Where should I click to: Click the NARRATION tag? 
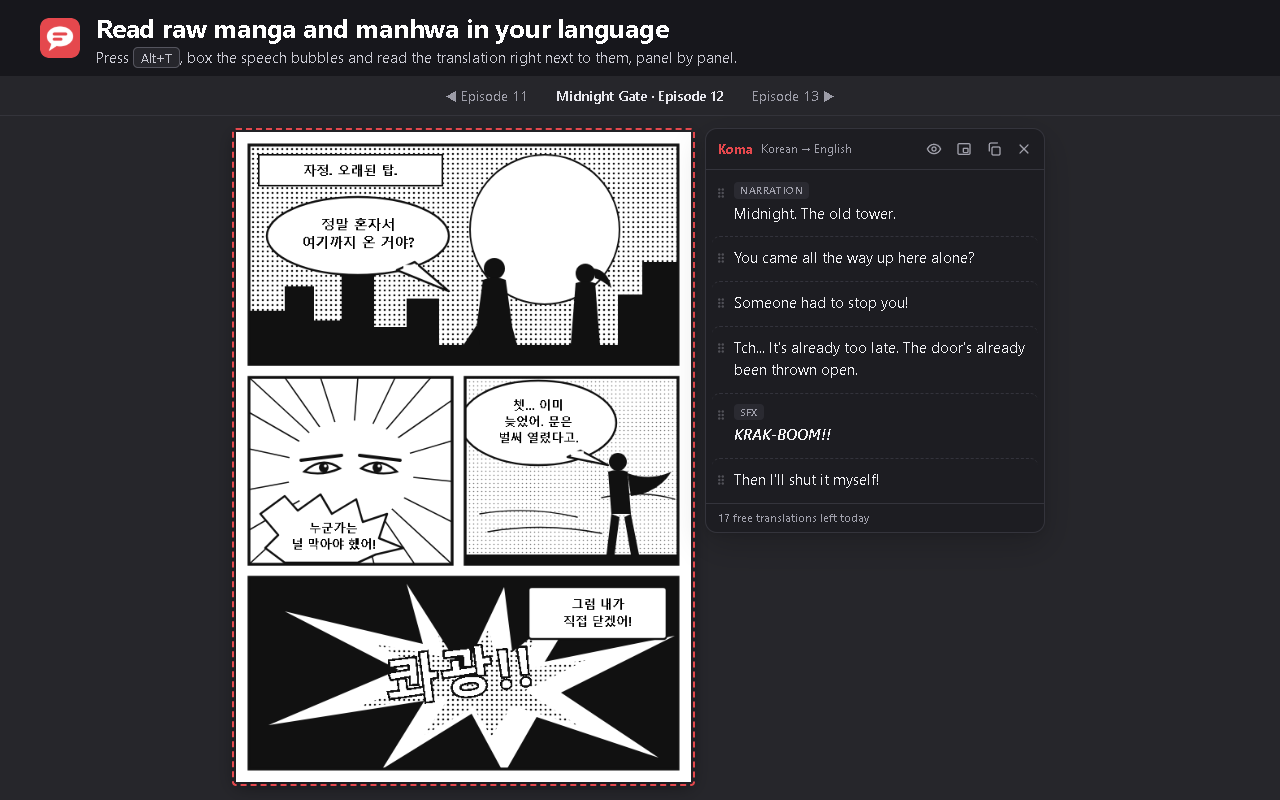click(x=771, y=190)
